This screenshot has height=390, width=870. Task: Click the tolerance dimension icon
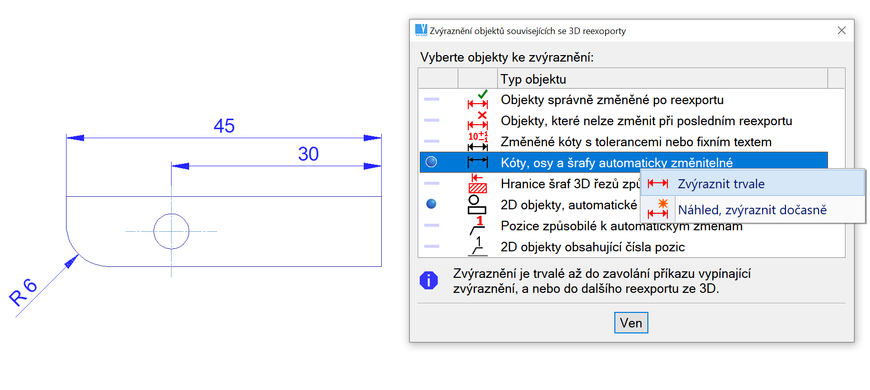[477, 141]
